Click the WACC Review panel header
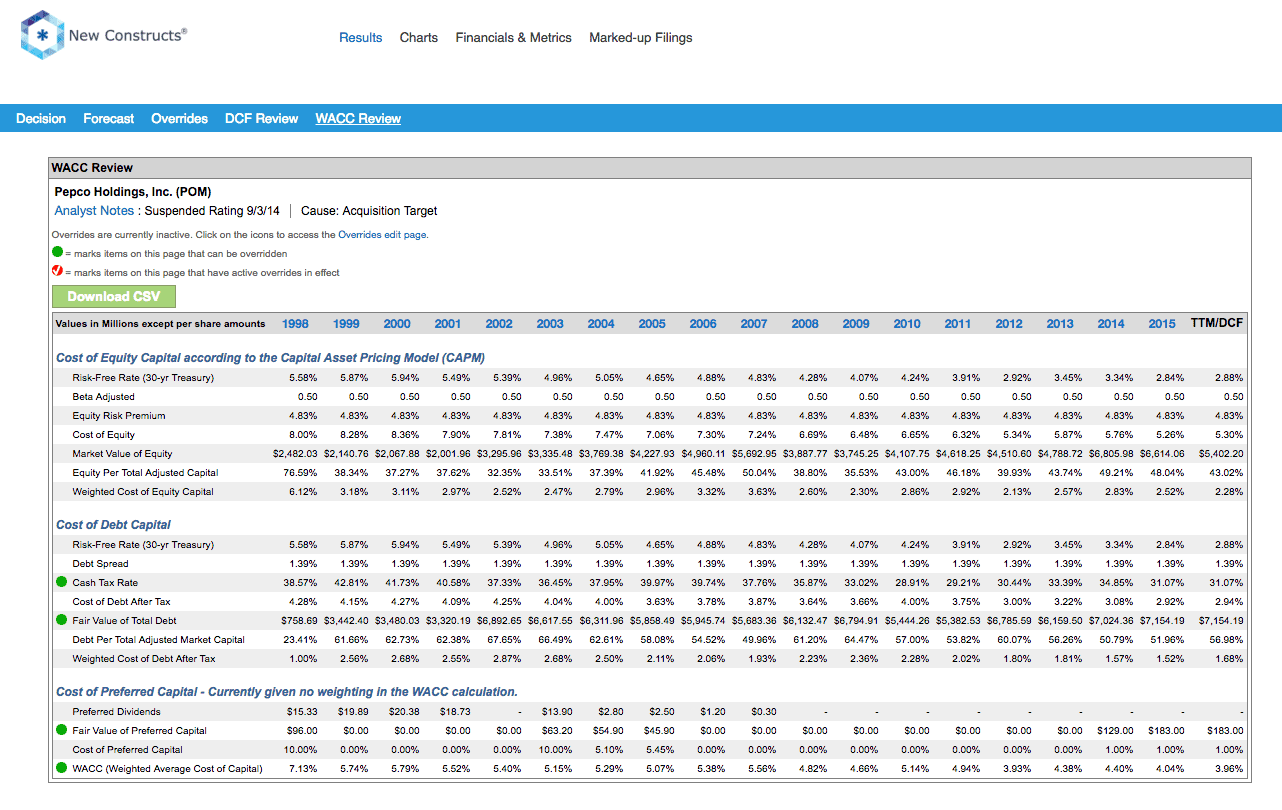The image size is (1282, 810). [650, 167]
